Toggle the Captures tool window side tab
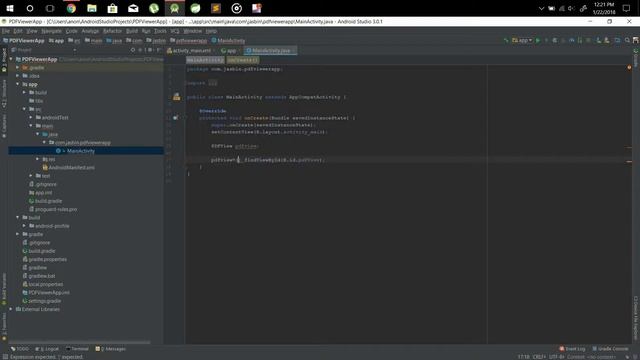640x360 pixels. coord(4,125)
